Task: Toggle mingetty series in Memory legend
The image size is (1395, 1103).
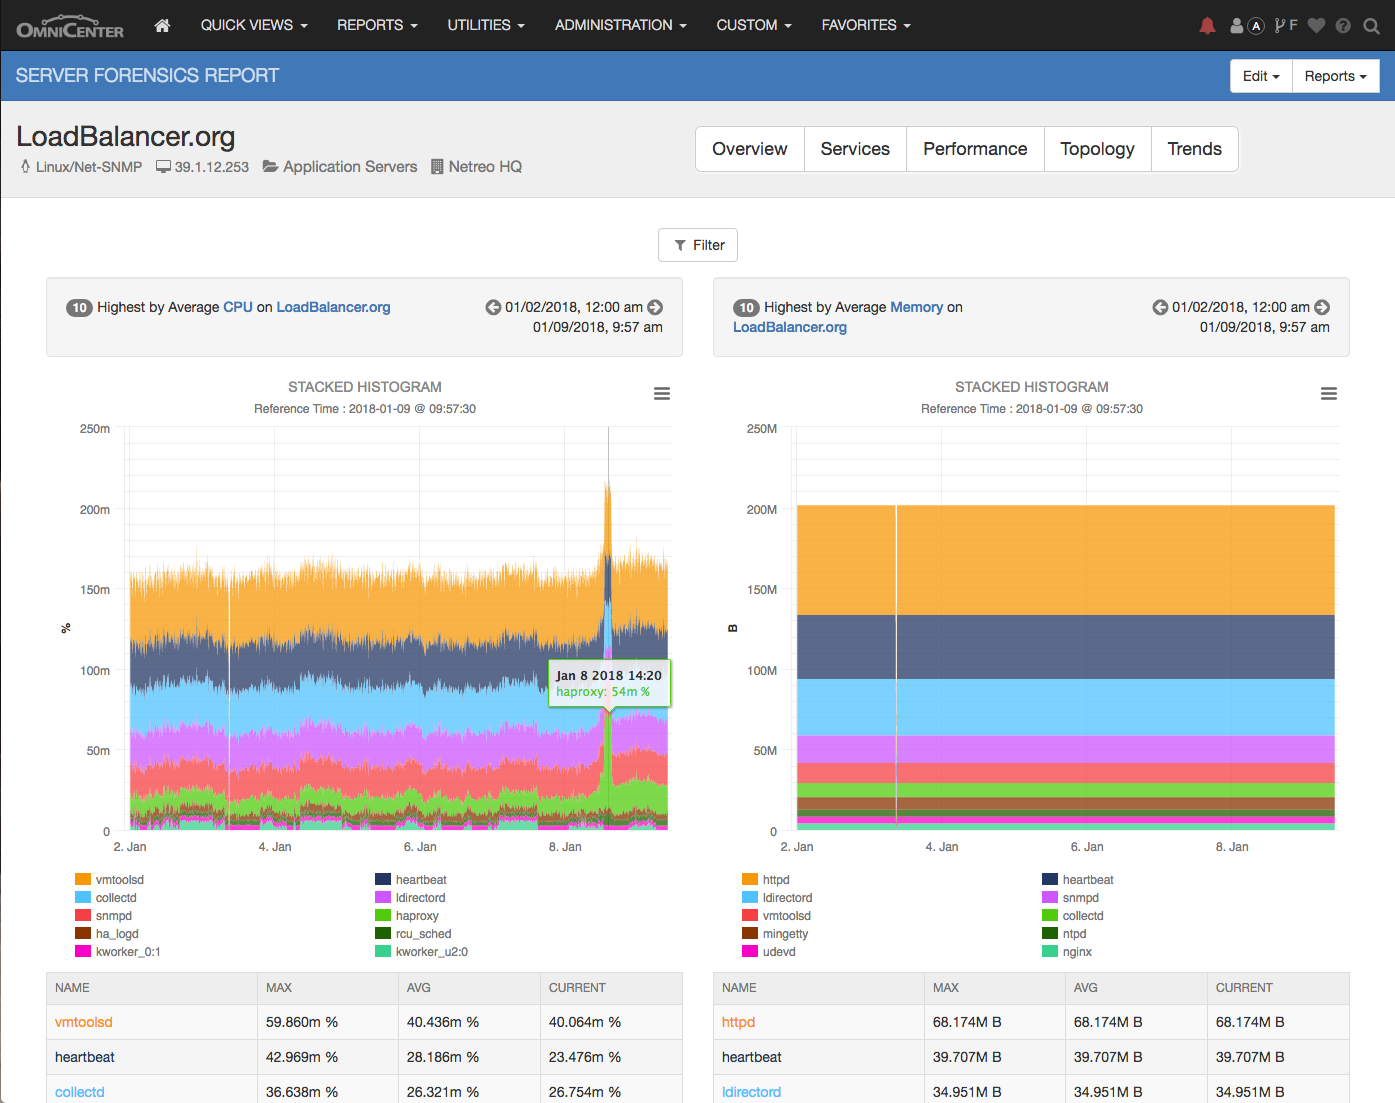Action: [775, 934]
